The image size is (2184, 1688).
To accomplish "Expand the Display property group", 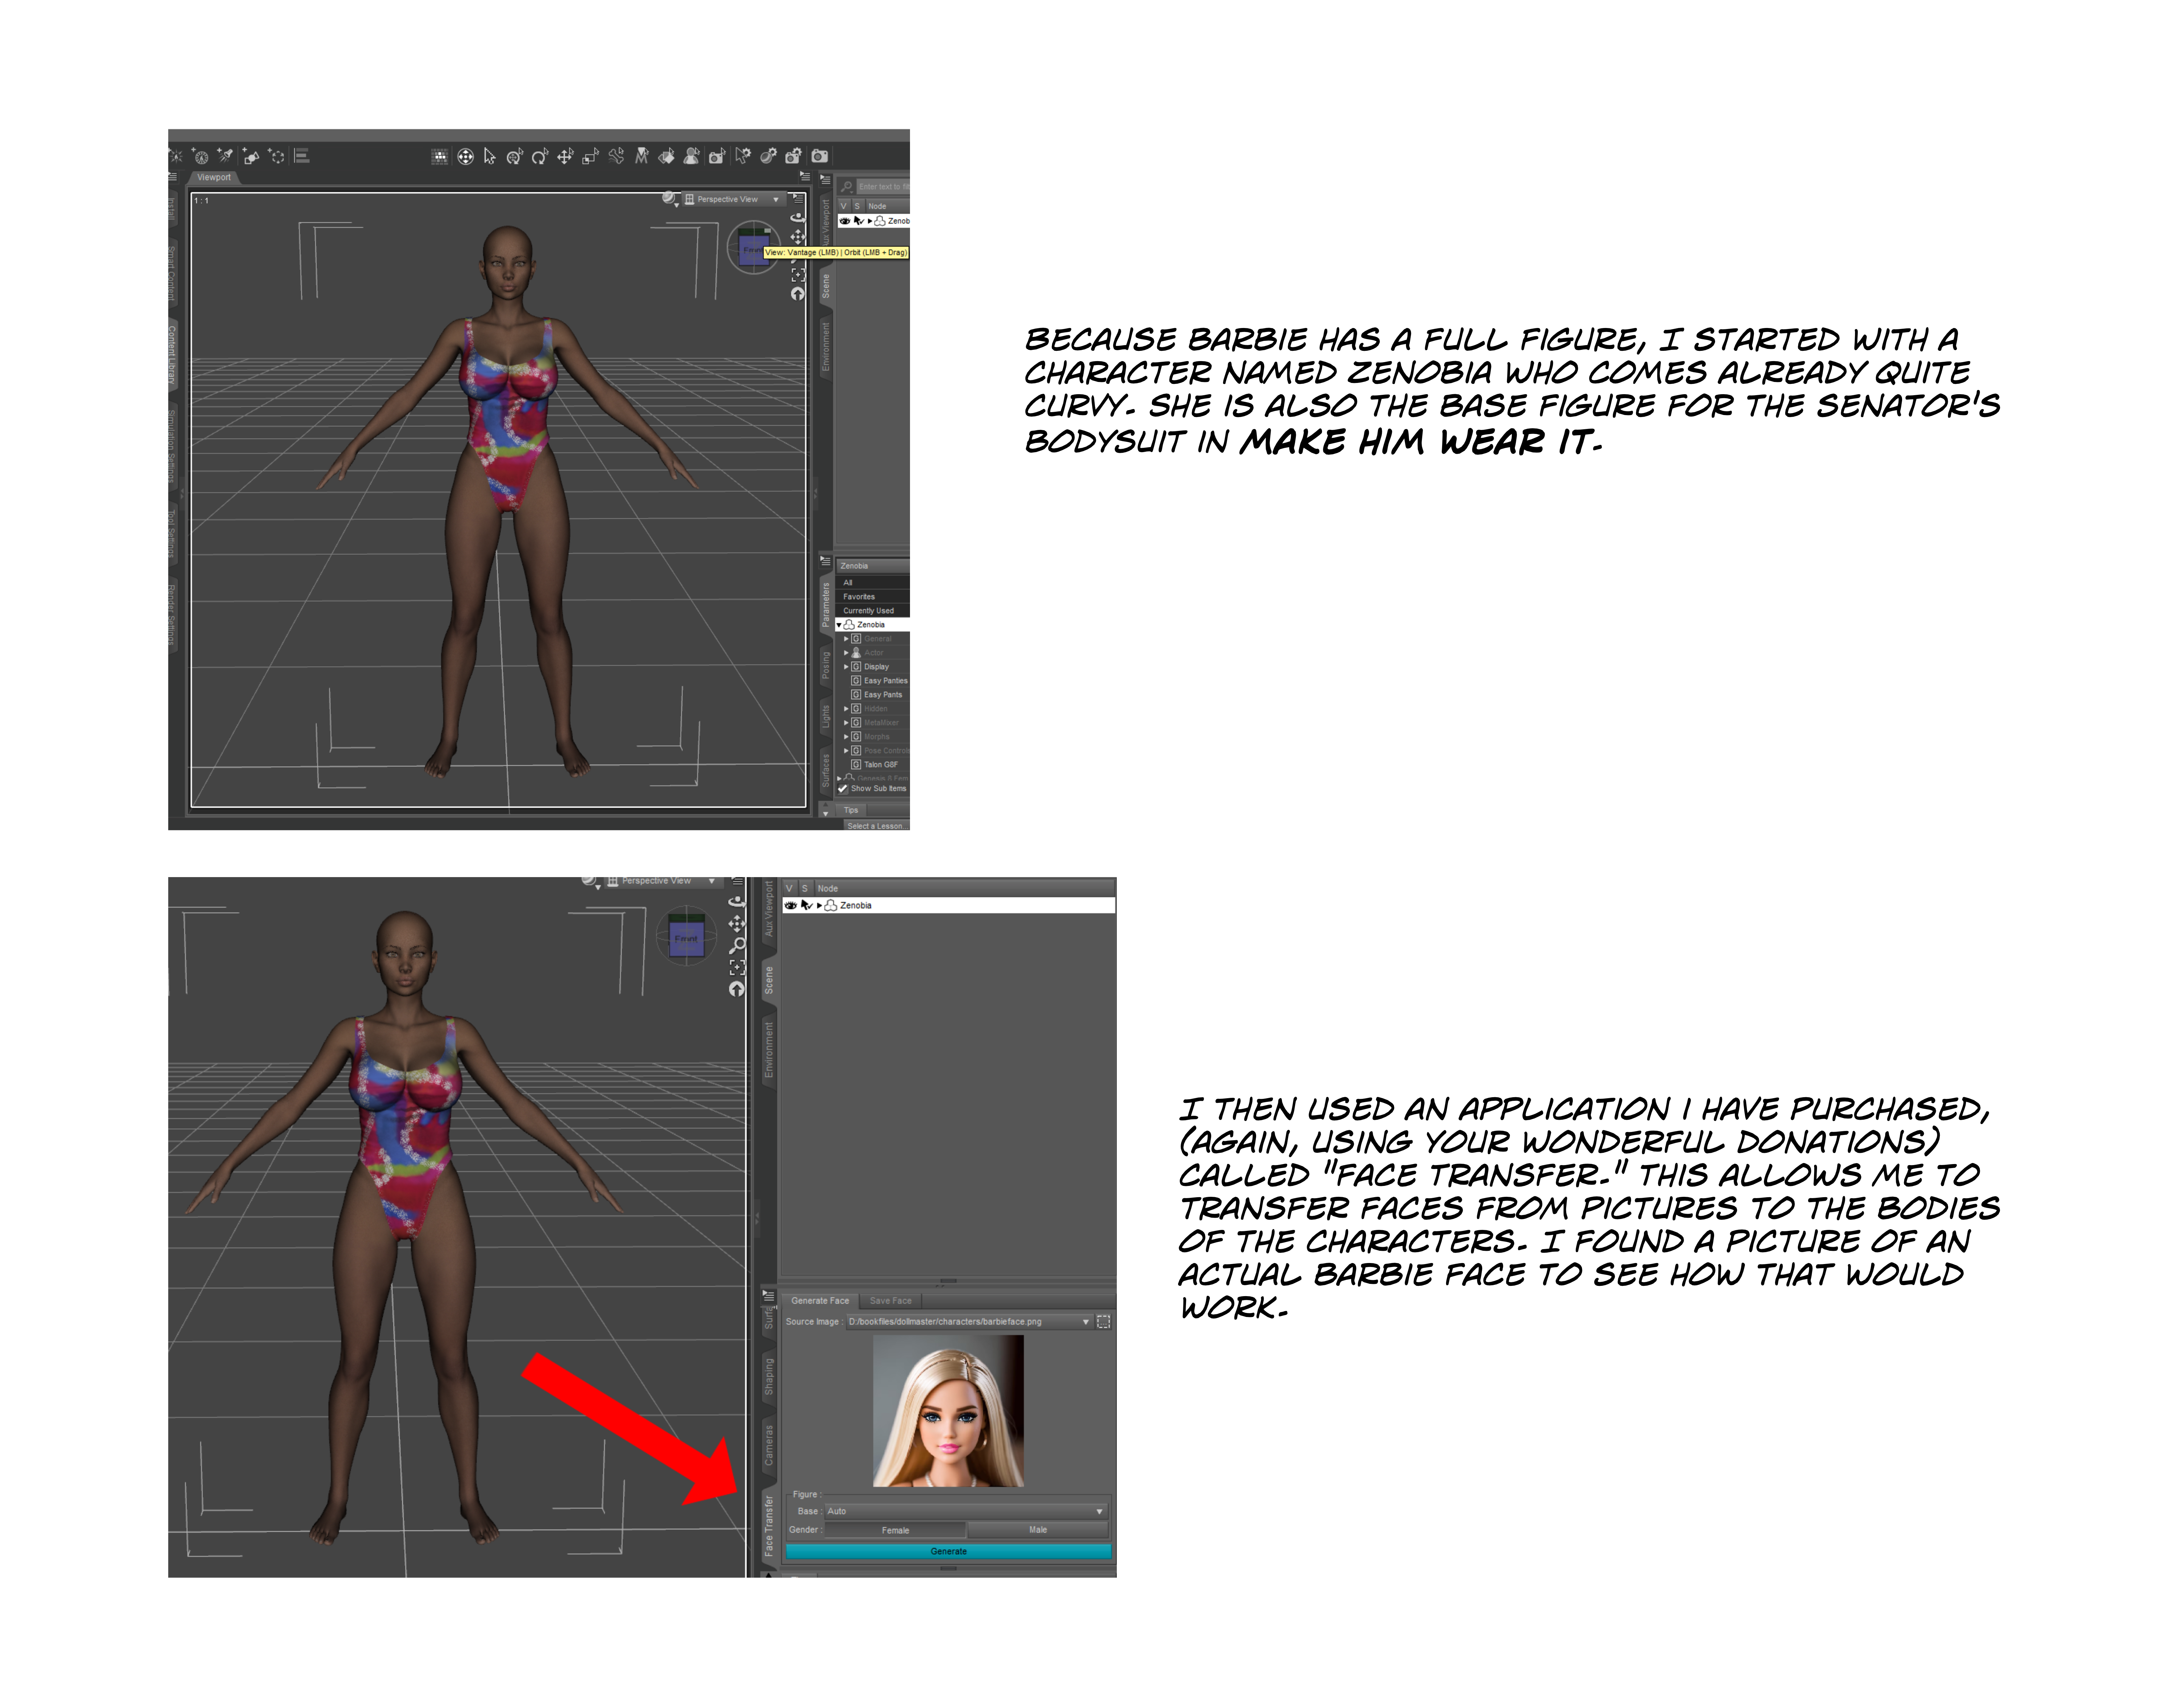I will (x=846, y=667).
